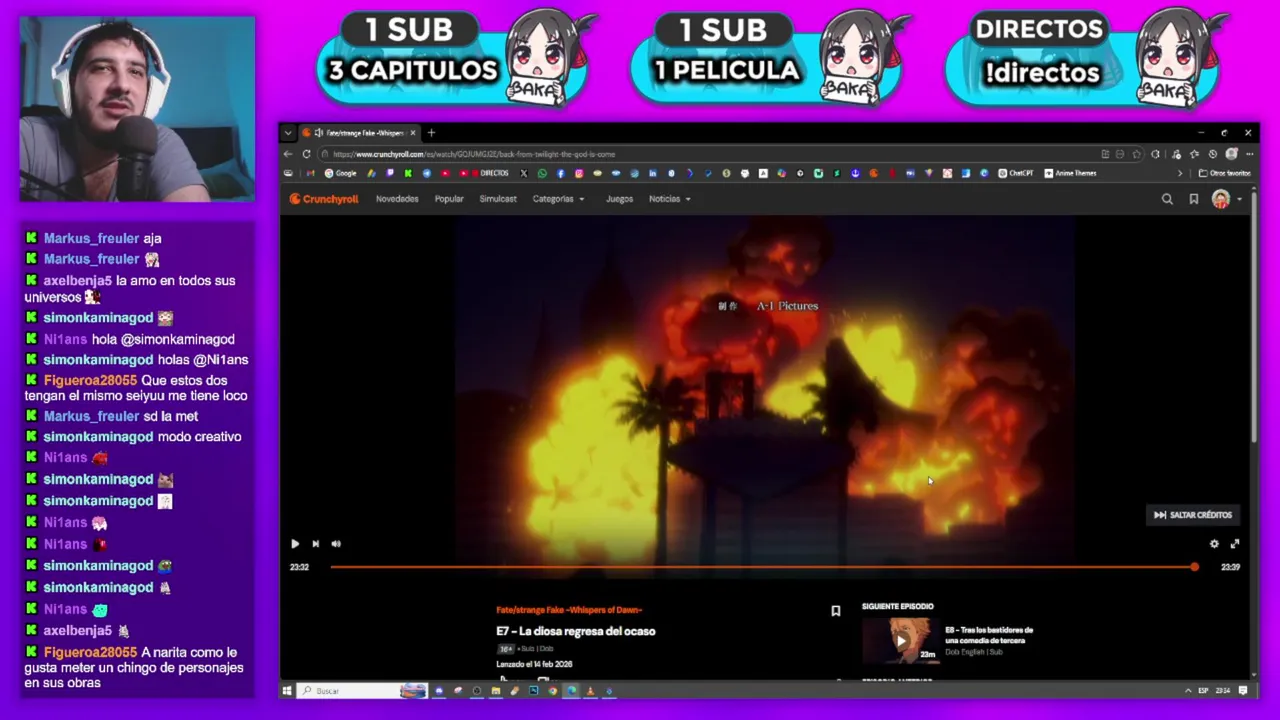Image resolution: width=1280 pixels, height=720 pixels.
Task: Open the Crunchyroll profile avatar menu
Action: 1221,199
